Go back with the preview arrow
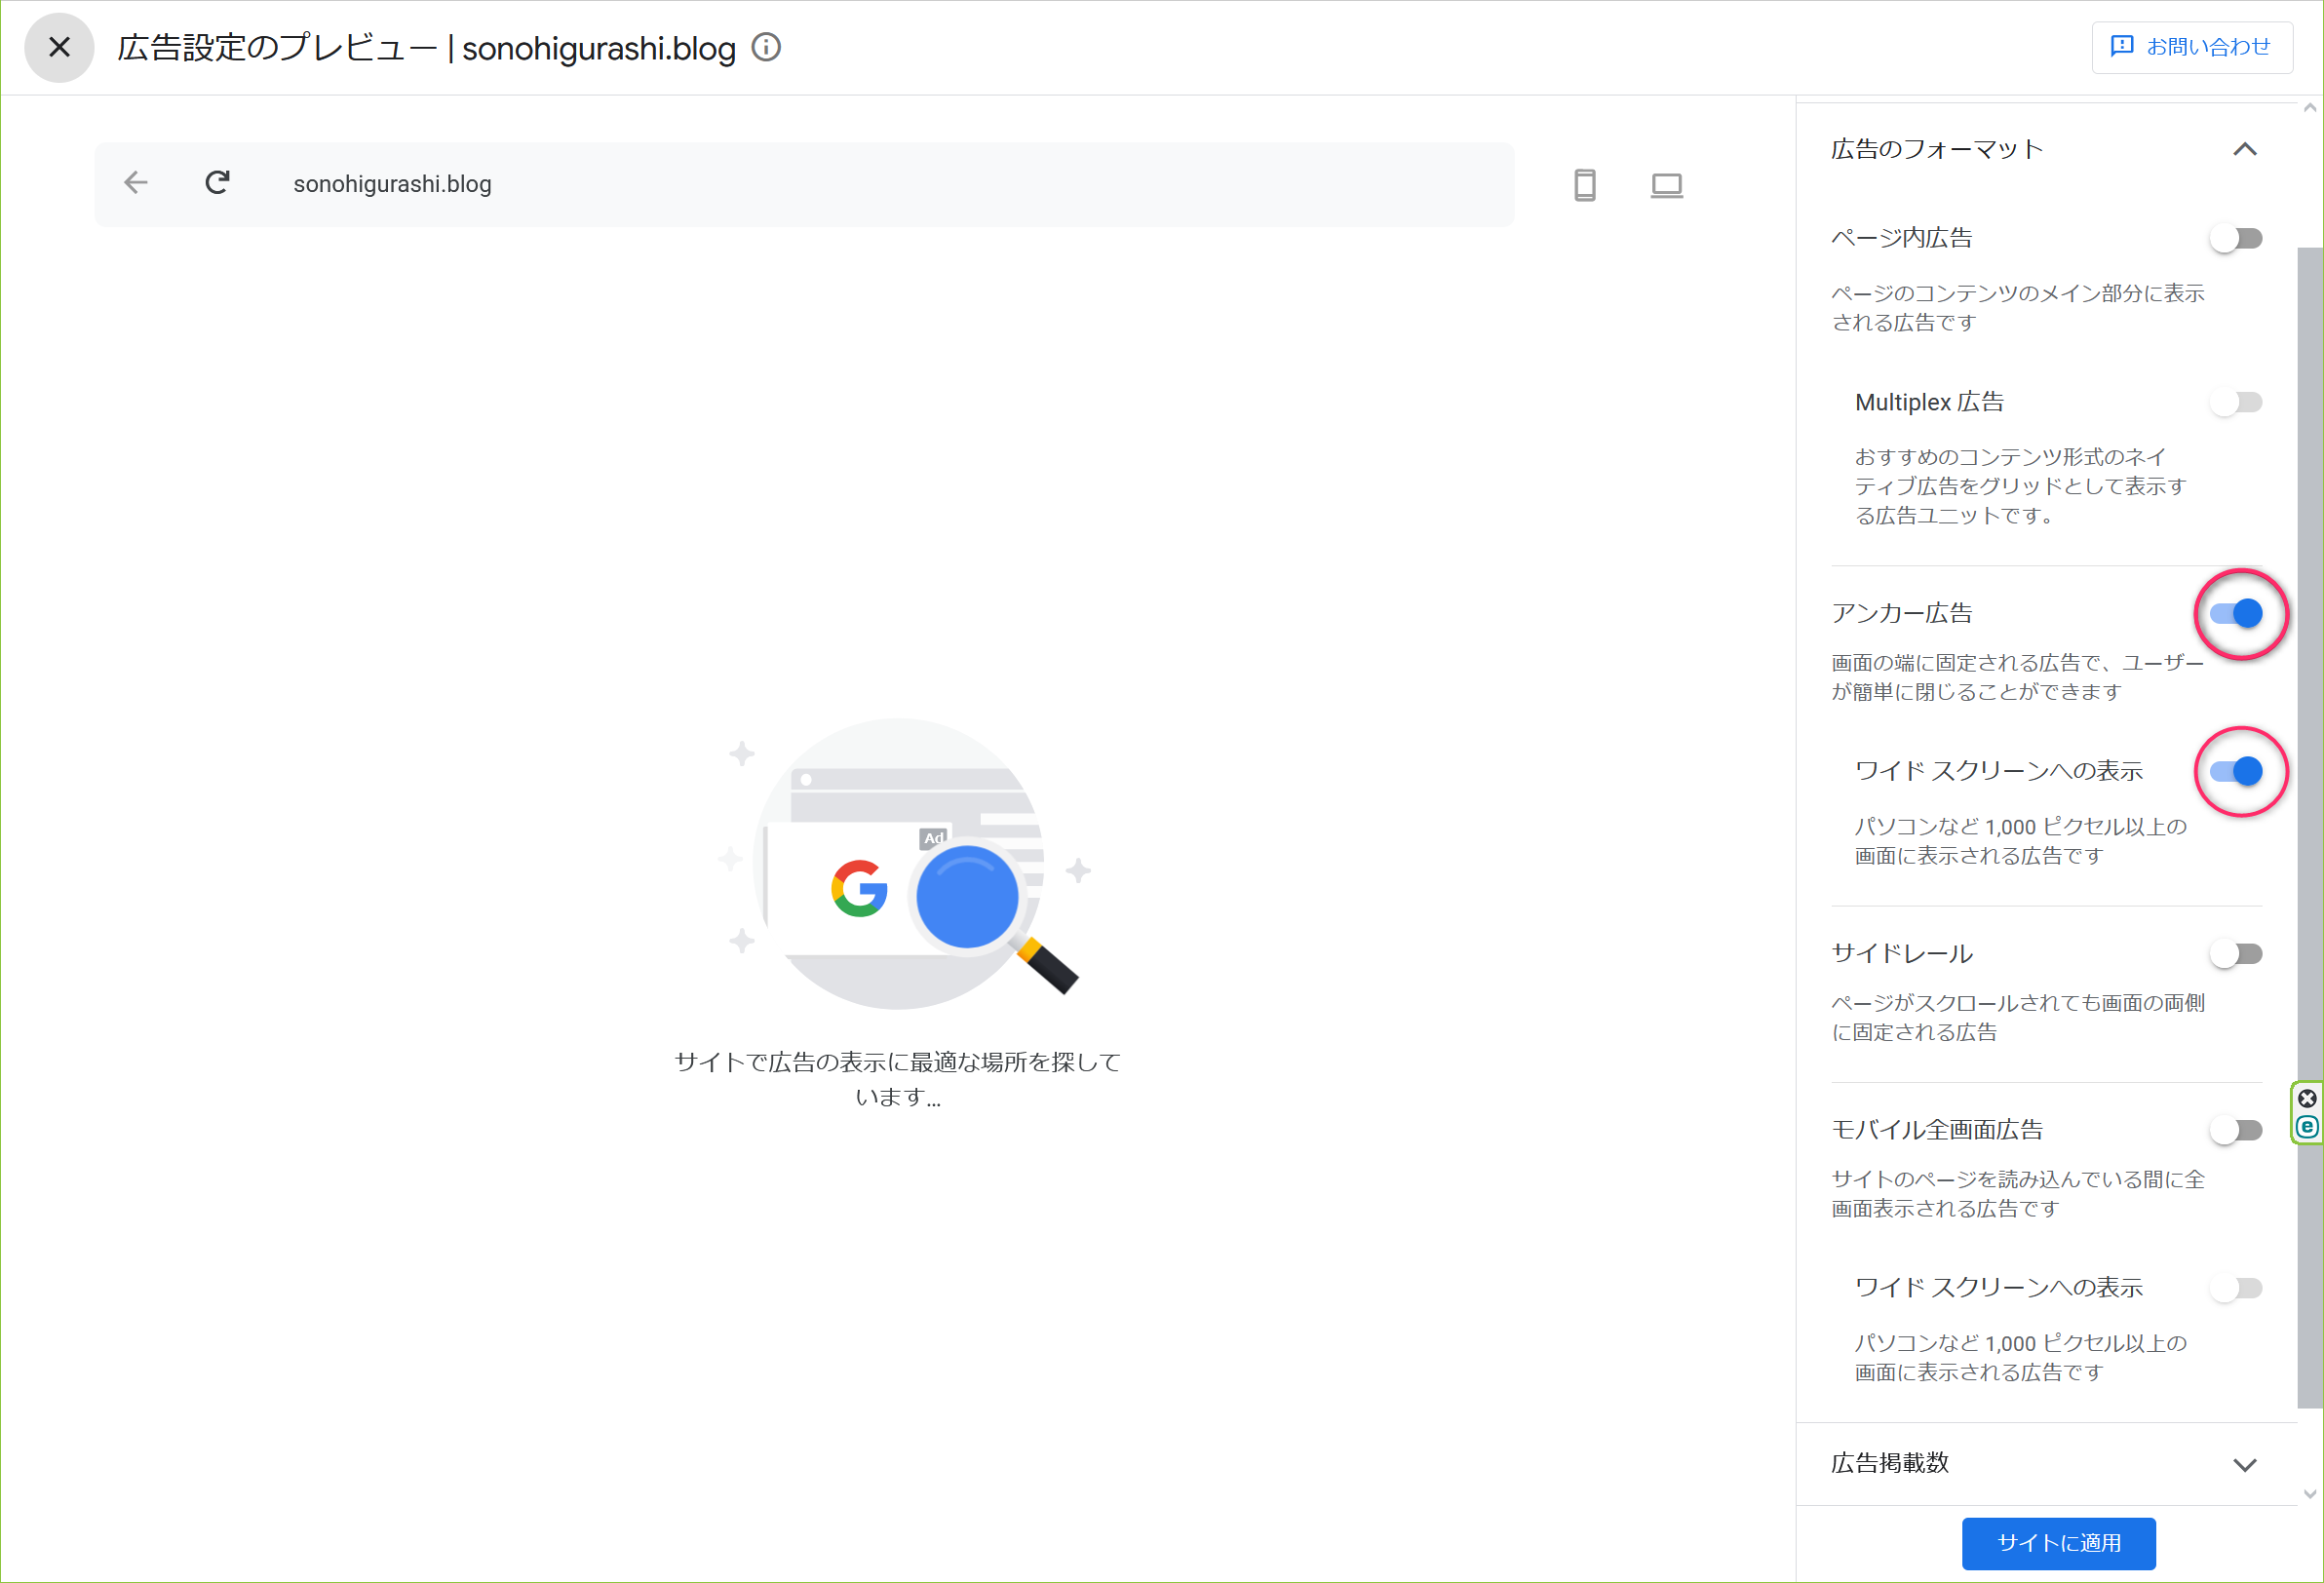Image resolution: width=2324 pixels, height=1583 pixels. click(136, 183)
